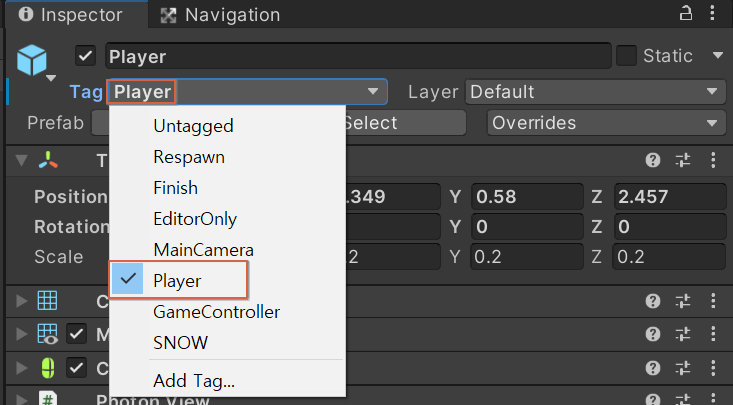Image resolution: width=733 pixels, height=405 pixels.
Task: Open the Layer dropdown set to Default
Action: point(595,92)
